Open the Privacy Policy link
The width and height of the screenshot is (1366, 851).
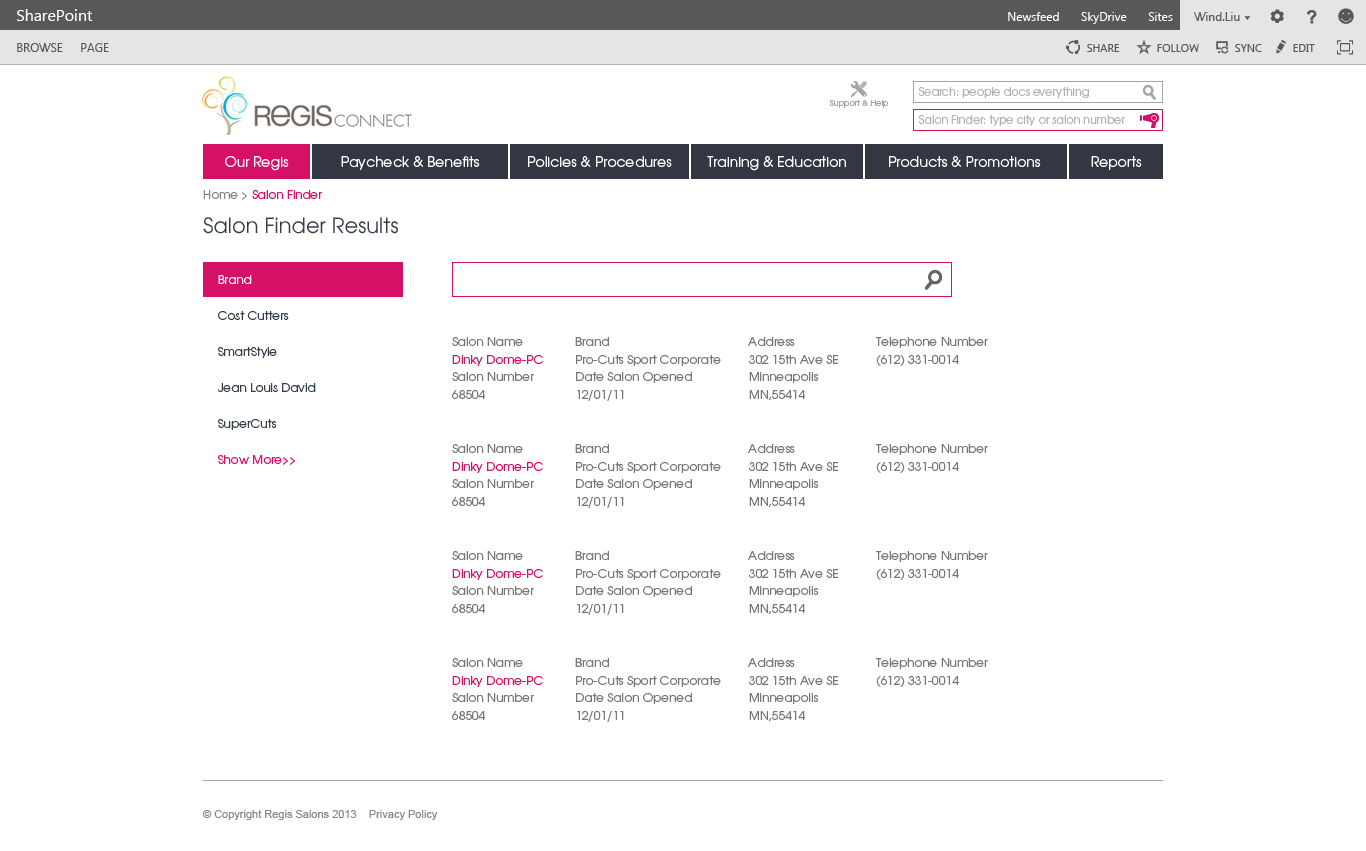point(403,814)
